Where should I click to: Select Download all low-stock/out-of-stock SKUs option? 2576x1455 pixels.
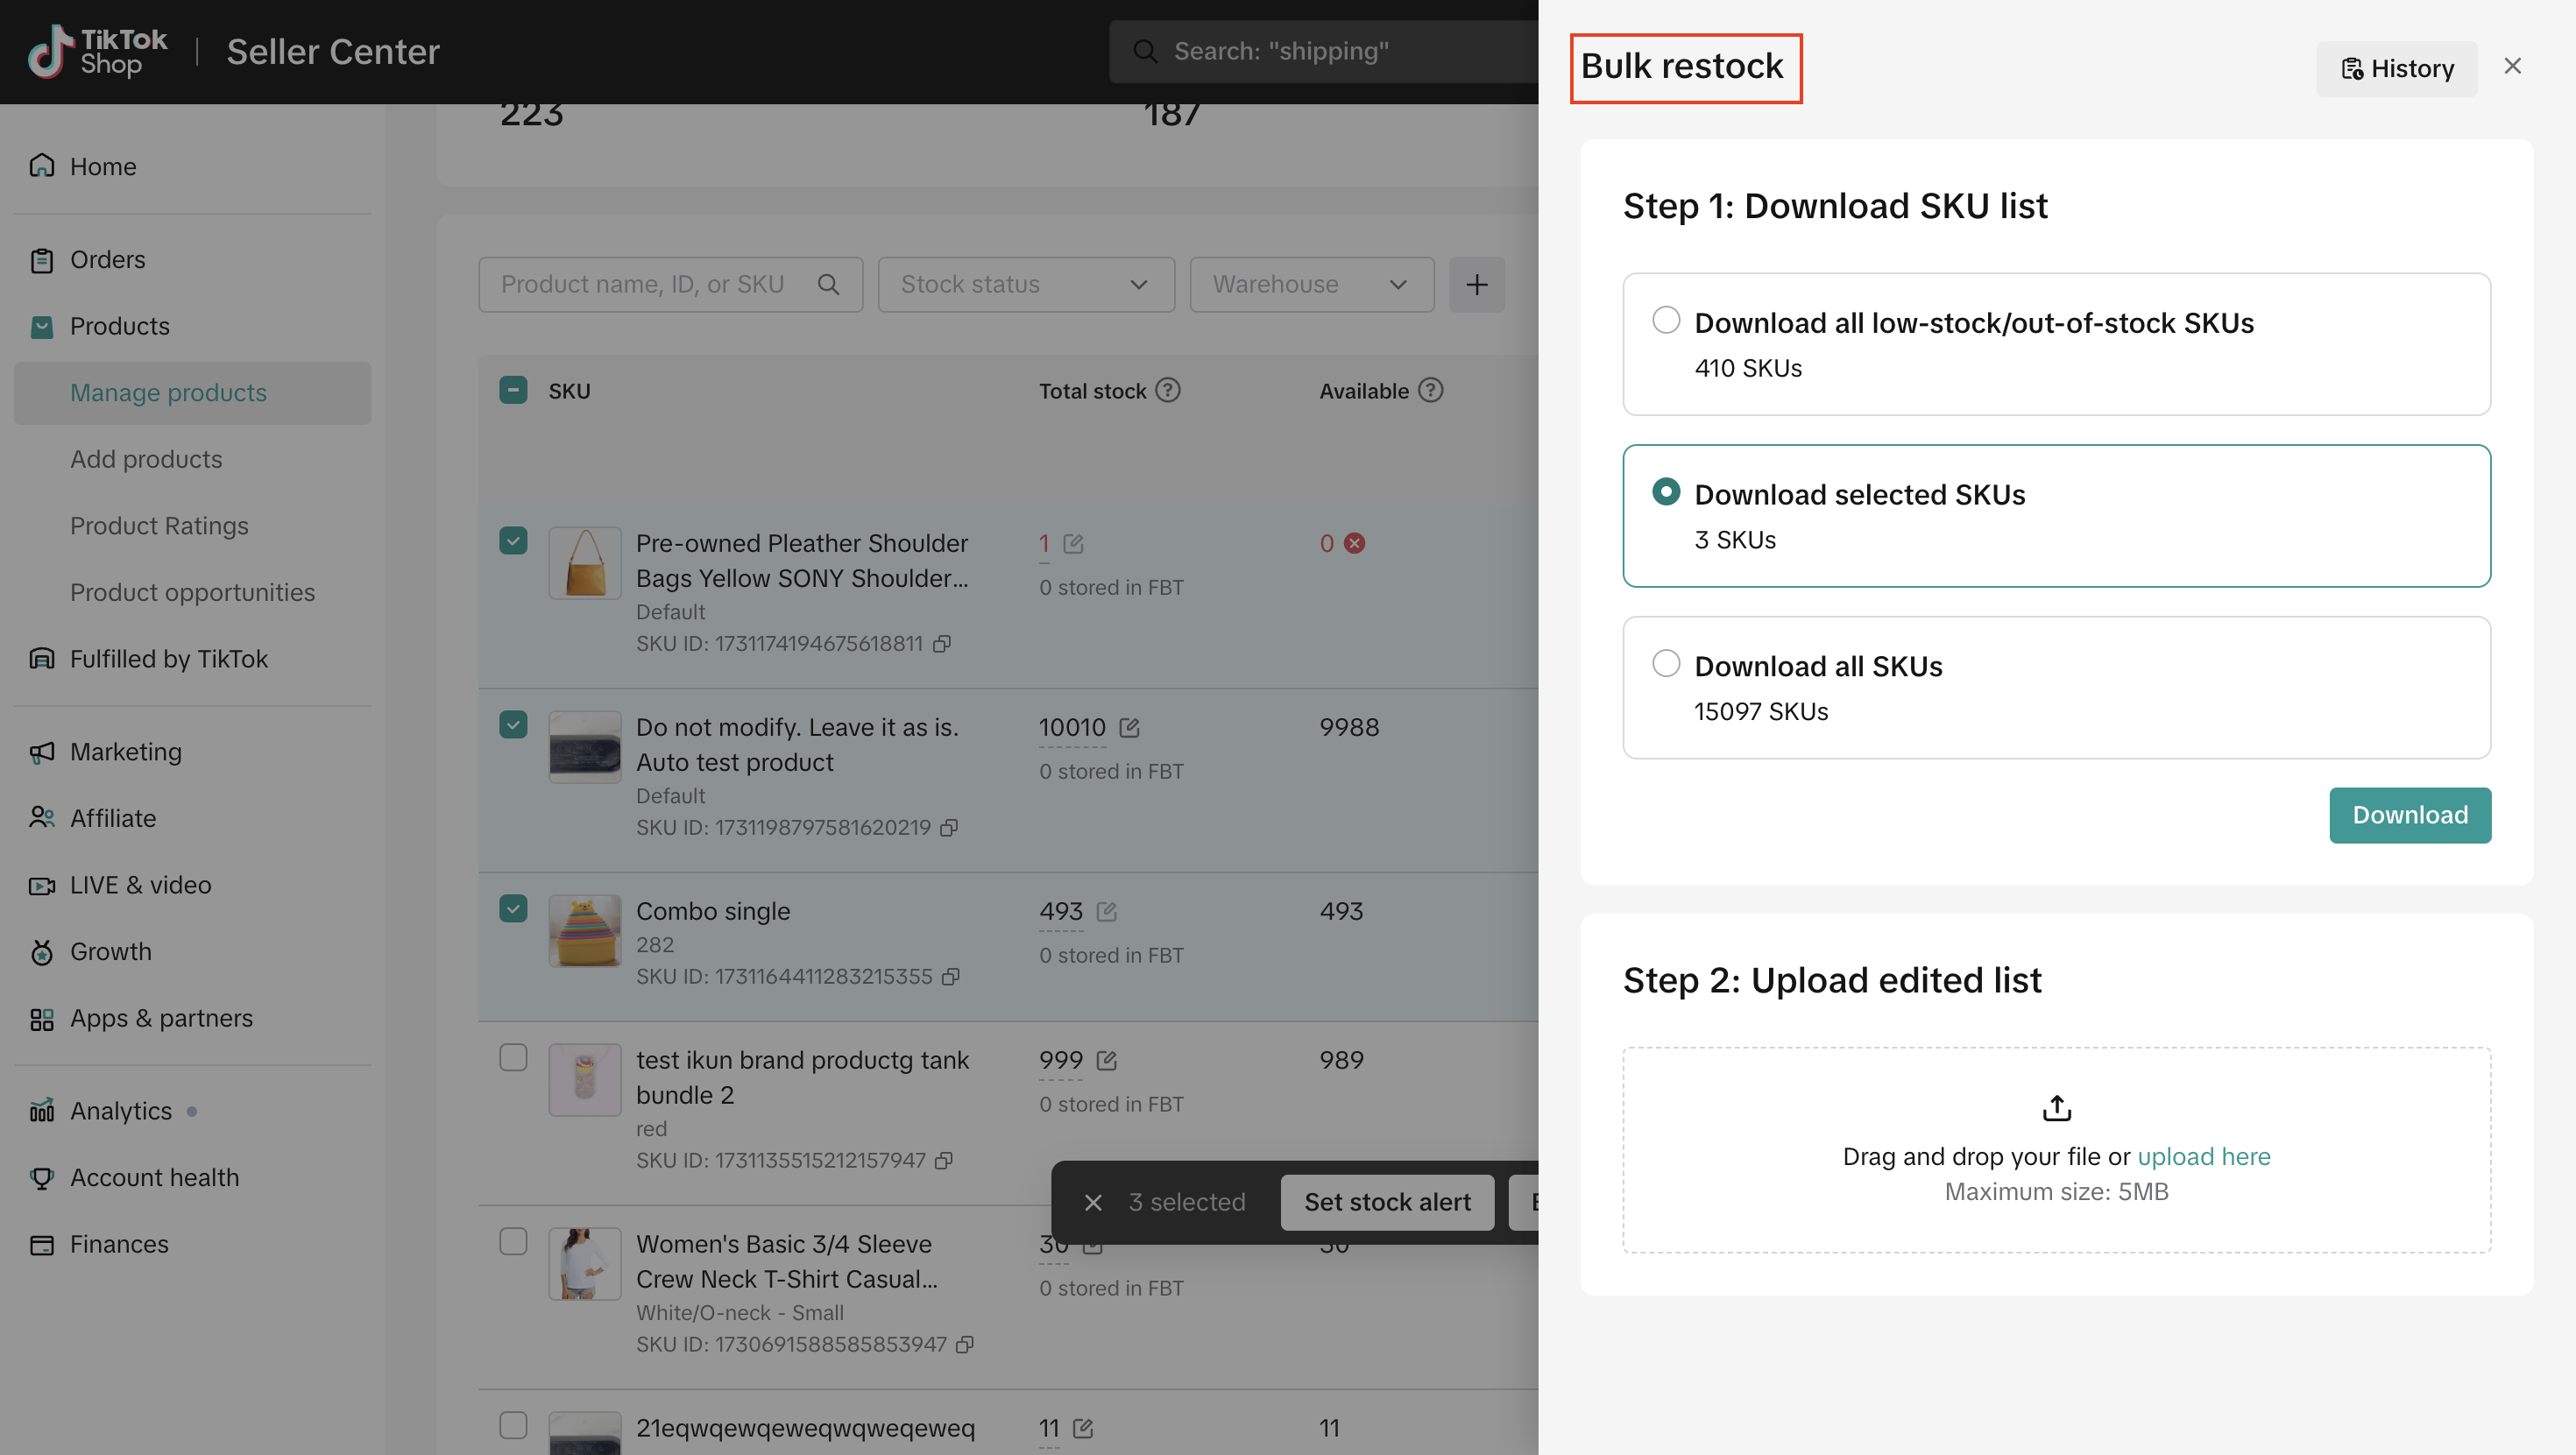click(x=1666, y=320)
